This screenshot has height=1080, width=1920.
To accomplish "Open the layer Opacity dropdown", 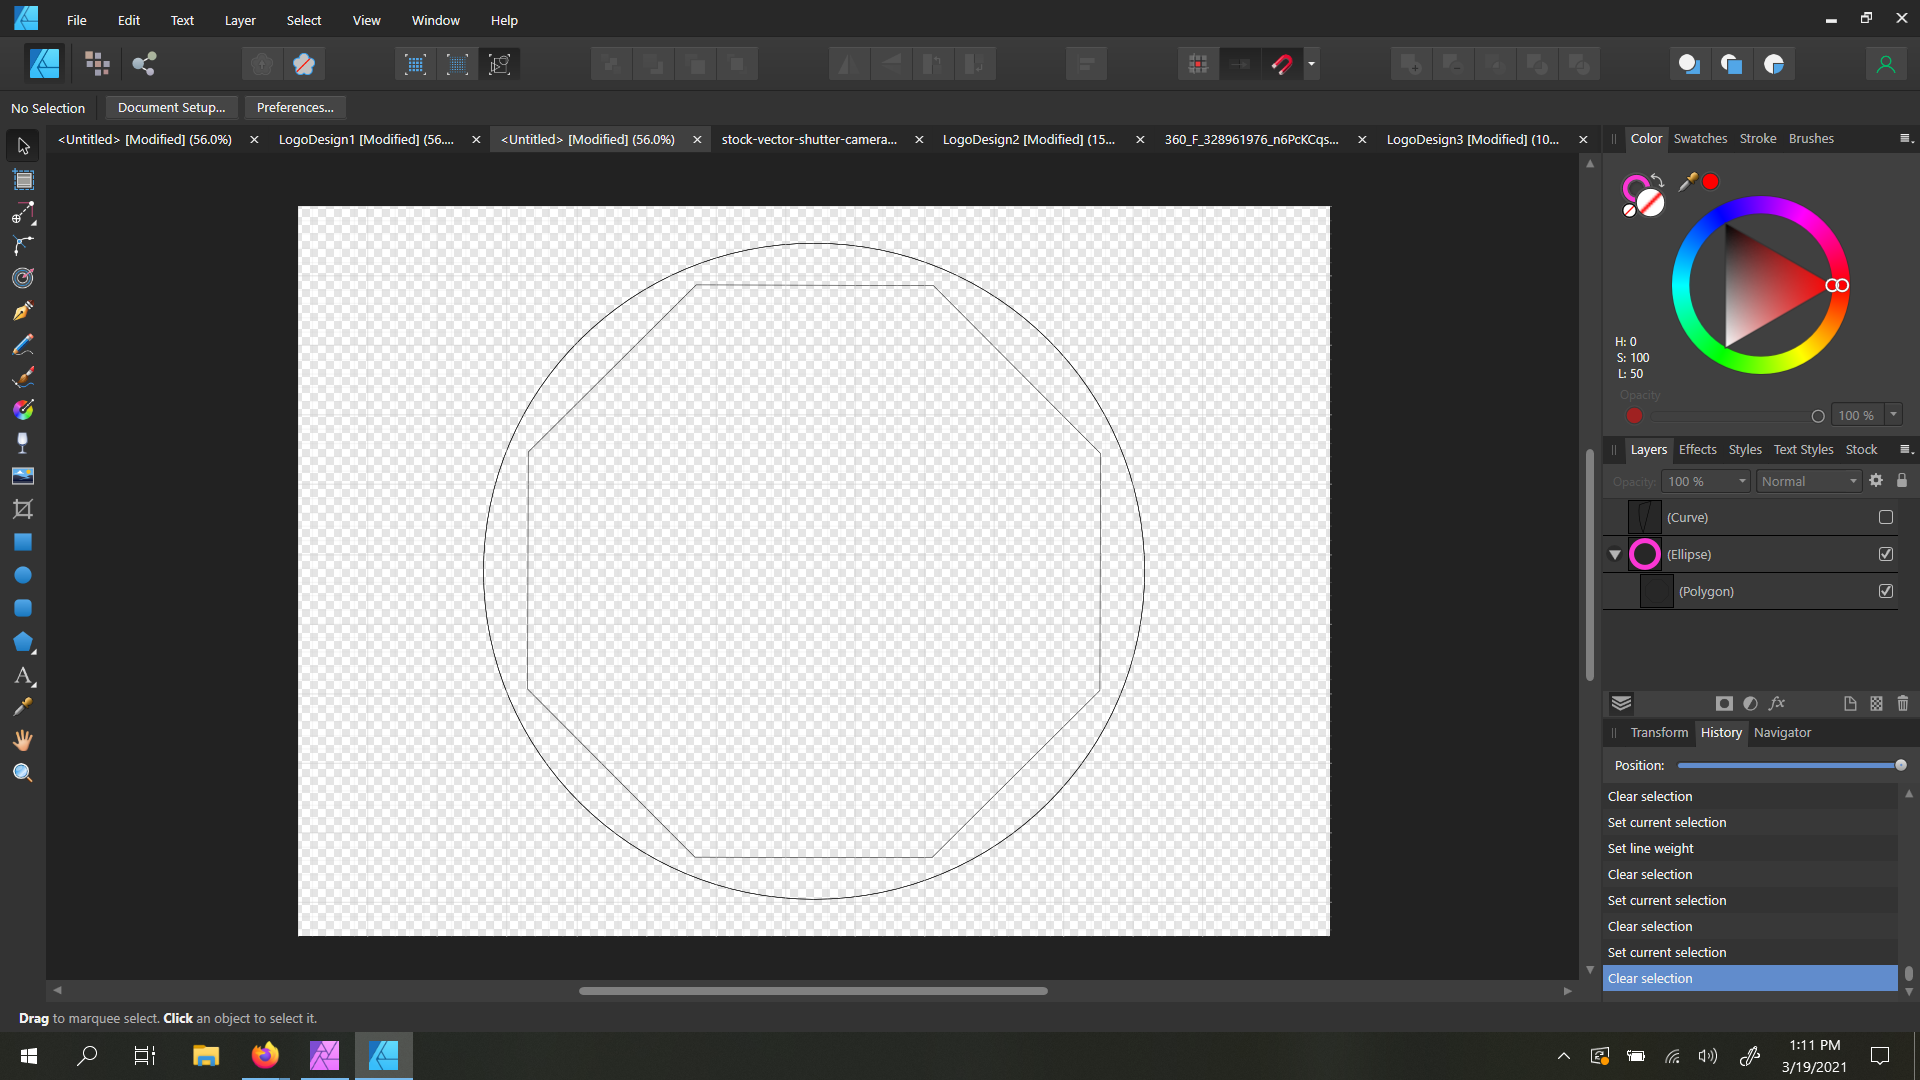I will click(1705, 481).
